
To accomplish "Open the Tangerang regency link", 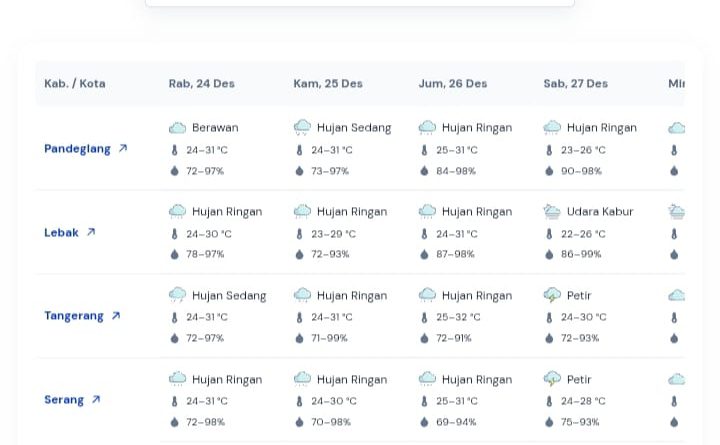I will 74,316.
